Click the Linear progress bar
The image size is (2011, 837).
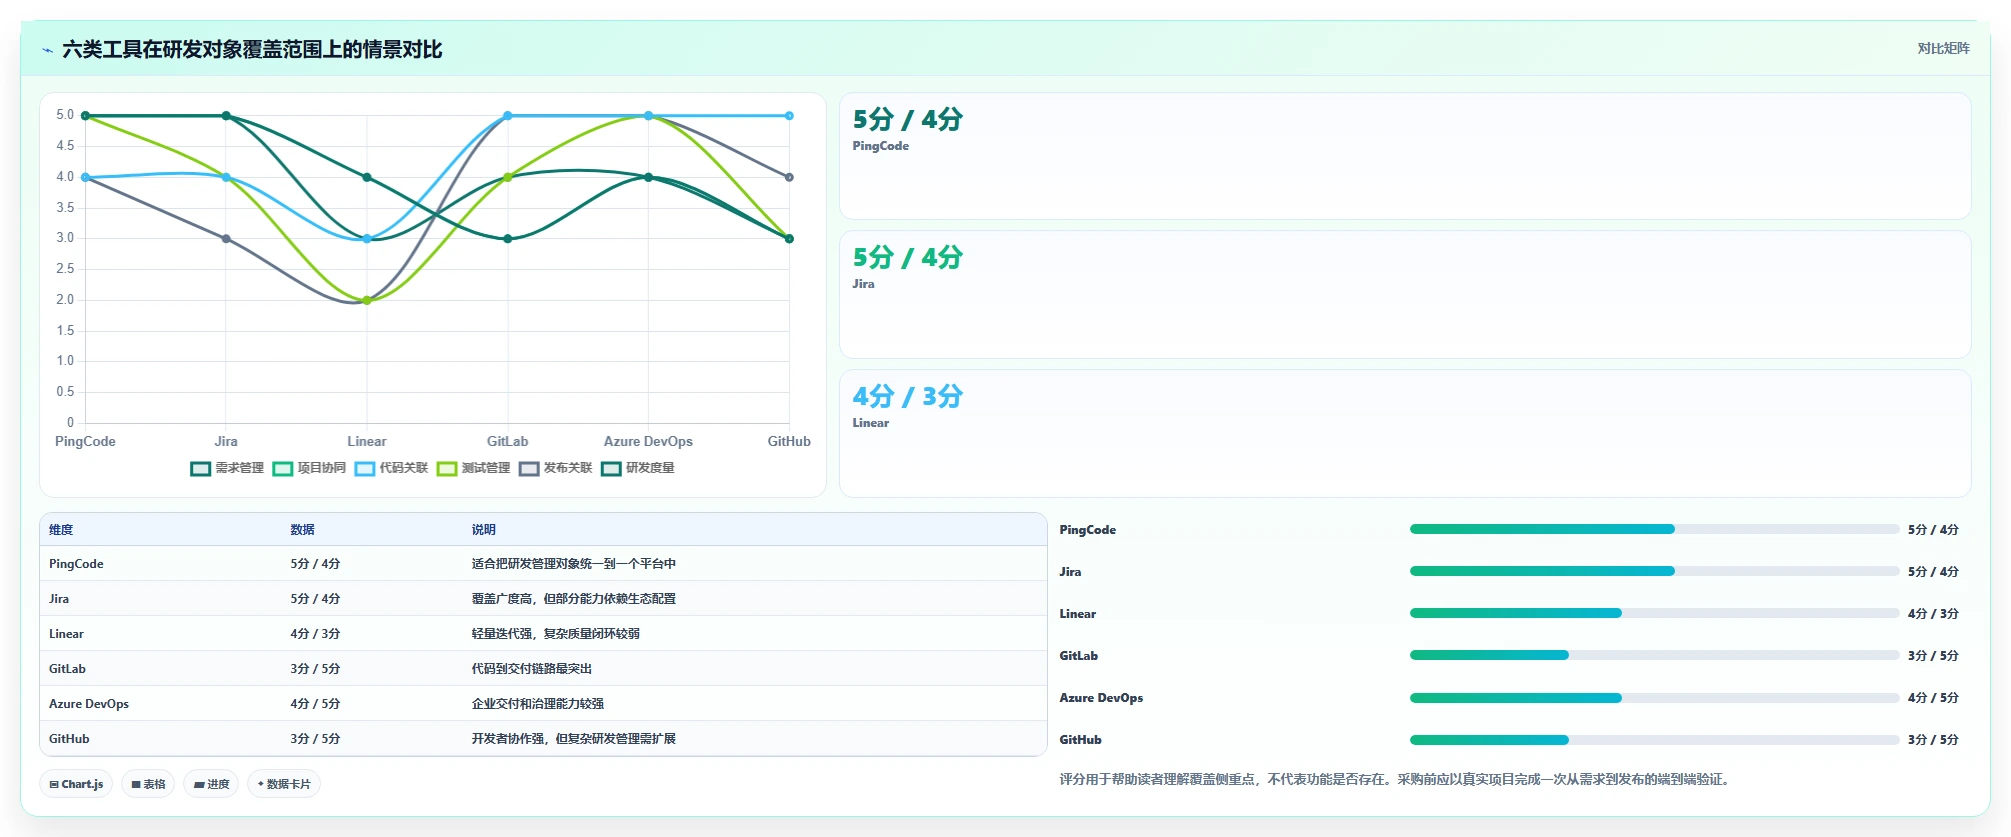click(x=1654, y=613)
